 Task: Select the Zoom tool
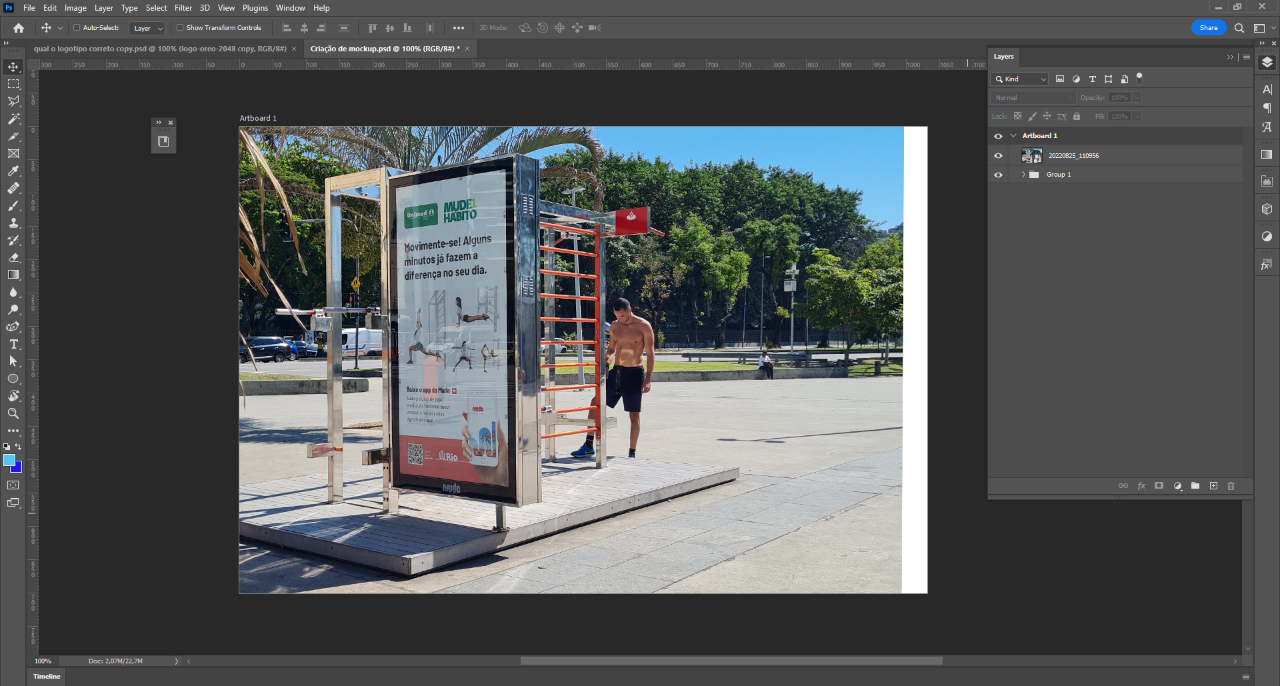(13, 413)
